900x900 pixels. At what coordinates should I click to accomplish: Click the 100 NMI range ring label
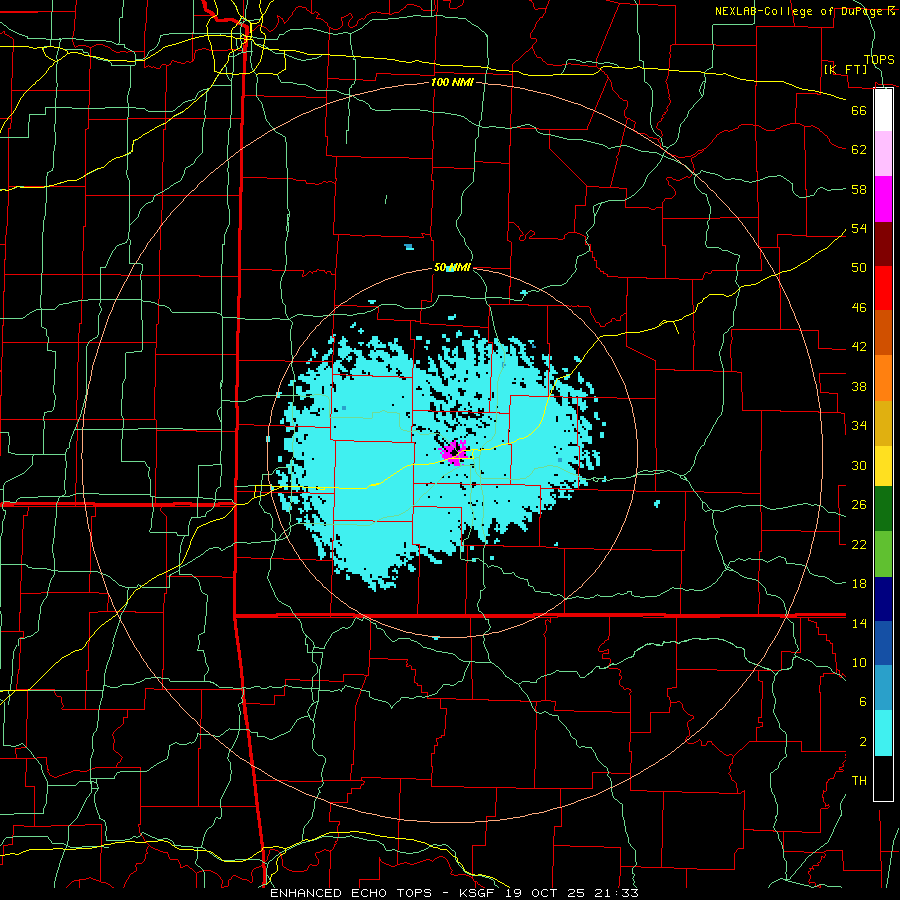pyautogui.click(x=452, y=82)
